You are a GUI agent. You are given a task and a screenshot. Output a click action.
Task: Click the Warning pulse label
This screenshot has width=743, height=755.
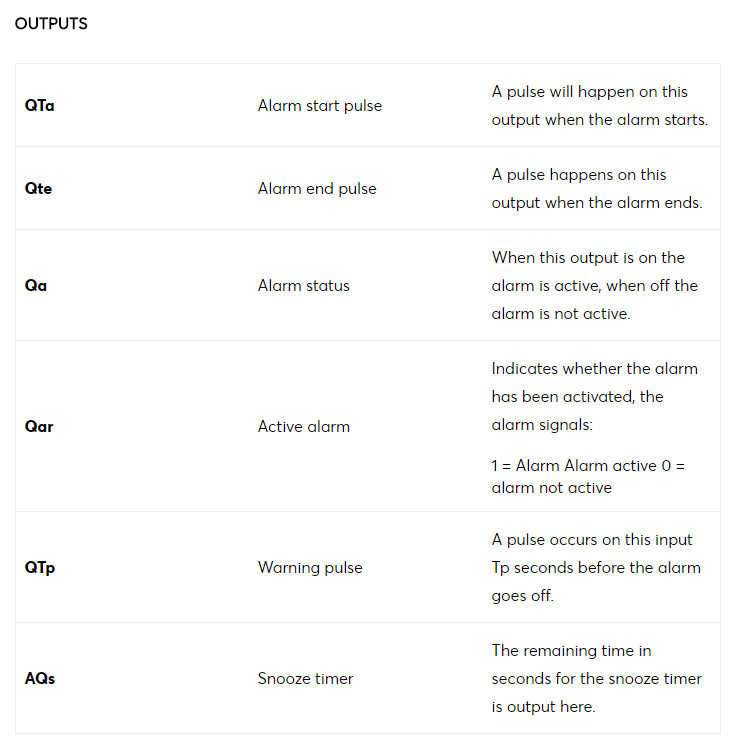[x=310, y=567]
